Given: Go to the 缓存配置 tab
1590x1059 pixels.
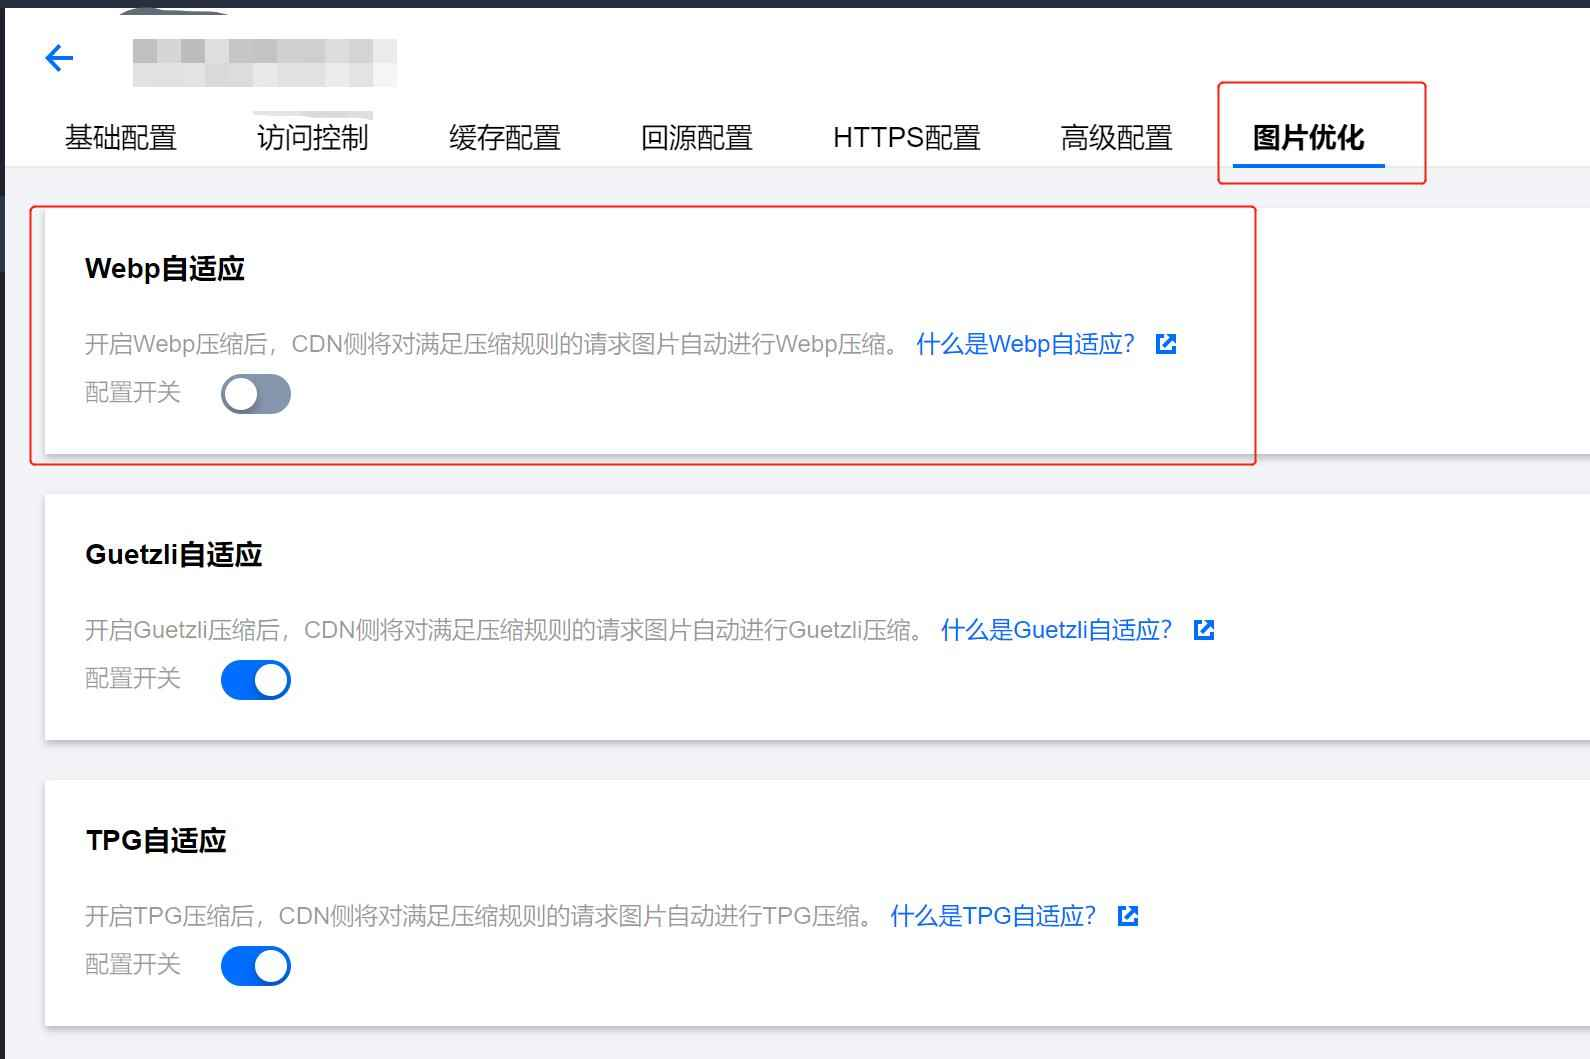Looking at the screenshot, I should point(505,138).
